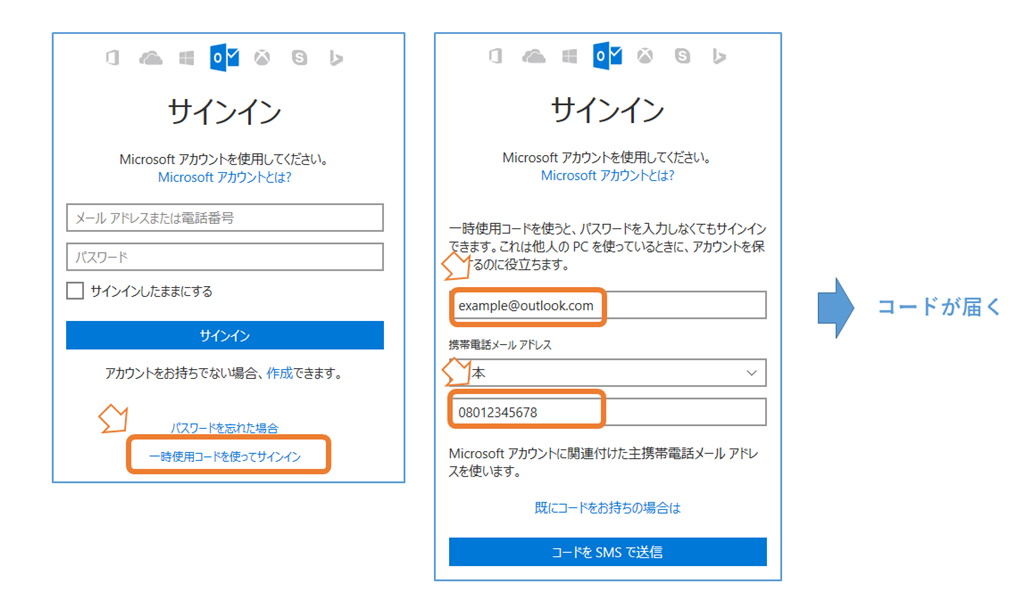Image resolution: width=1024 pixels, height=591 pixels.
Task: Click 一時使用コードを使ってサインイン link
Action: (225, 456)
